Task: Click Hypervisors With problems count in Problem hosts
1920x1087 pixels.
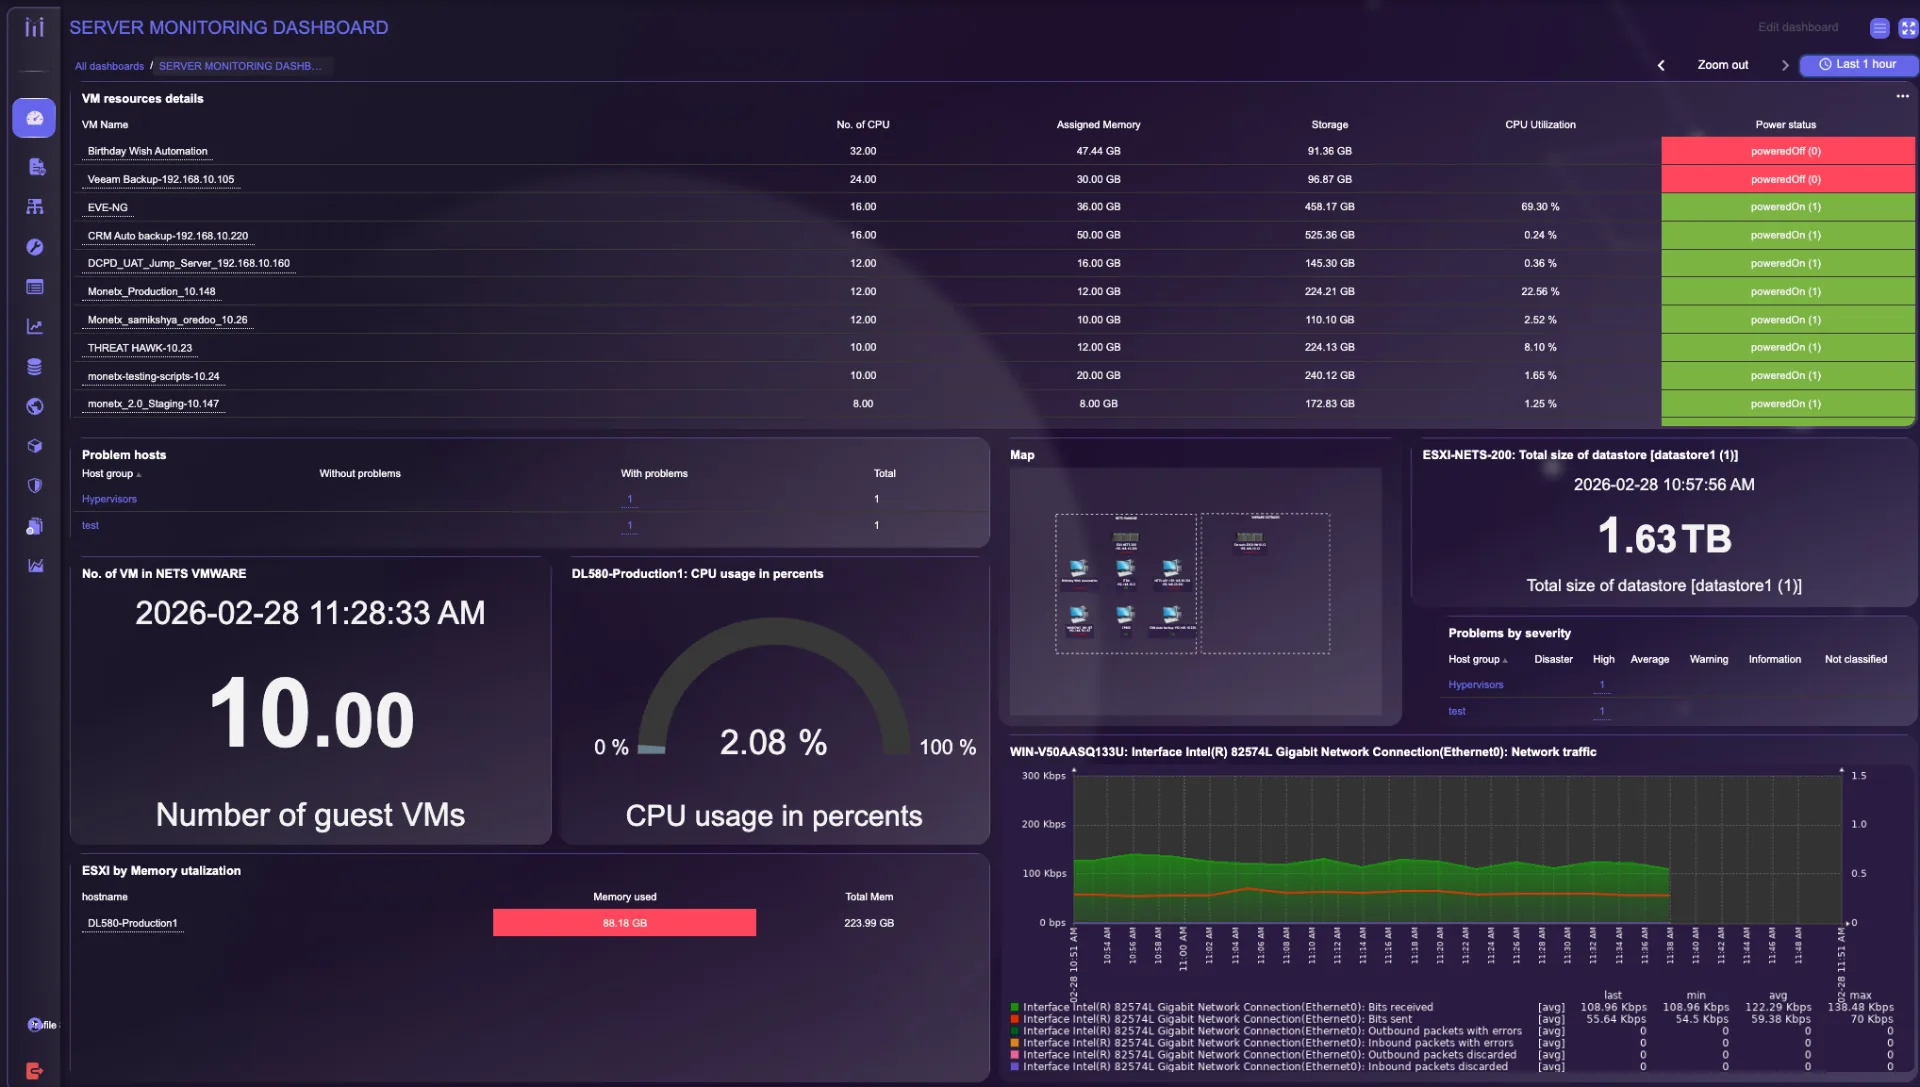Action: 629,499
